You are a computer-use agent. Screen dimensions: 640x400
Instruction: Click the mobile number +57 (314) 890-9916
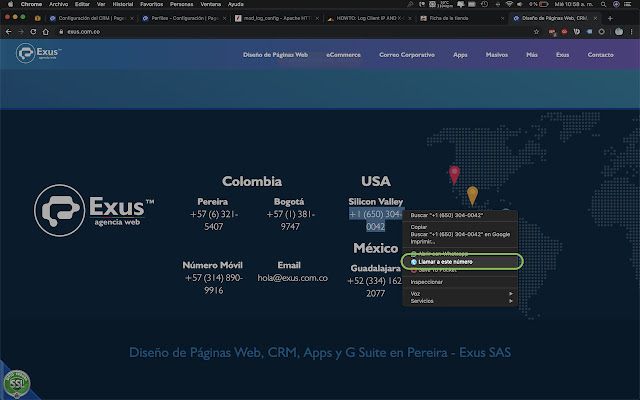(213, 284)
